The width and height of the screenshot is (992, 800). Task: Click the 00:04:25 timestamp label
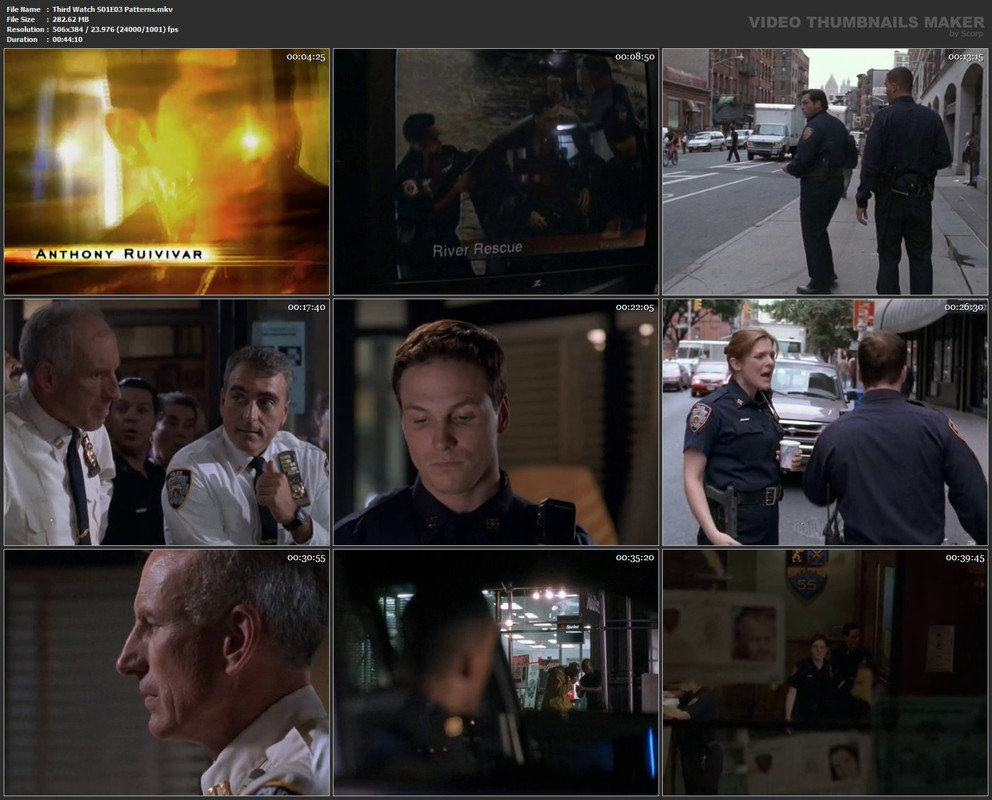pyautogui.click(x=306, y=57)
